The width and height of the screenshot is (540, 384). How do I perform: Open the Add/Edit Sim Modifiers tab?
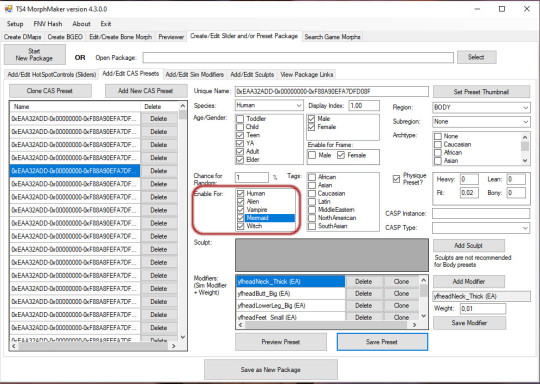click(x=195, y=74)
